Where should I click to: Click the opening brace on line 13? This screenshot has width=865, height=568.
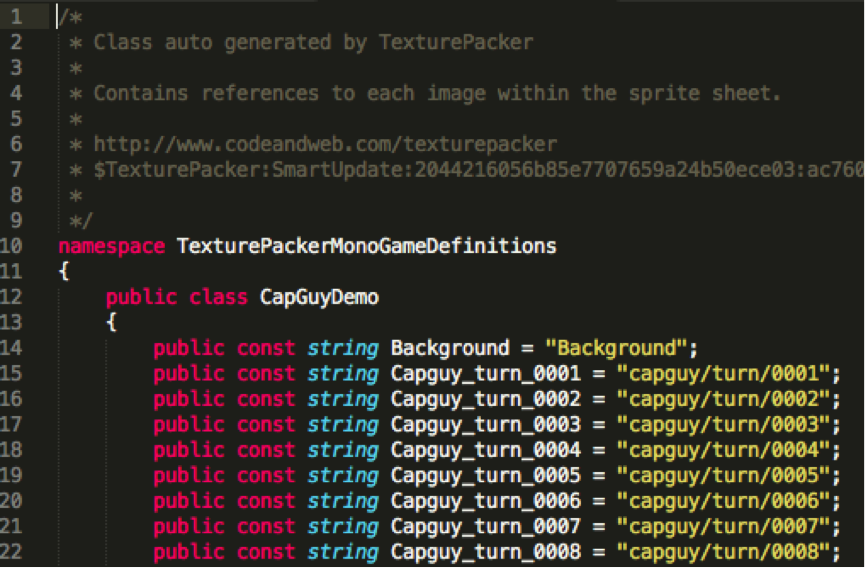click(111, 322)
